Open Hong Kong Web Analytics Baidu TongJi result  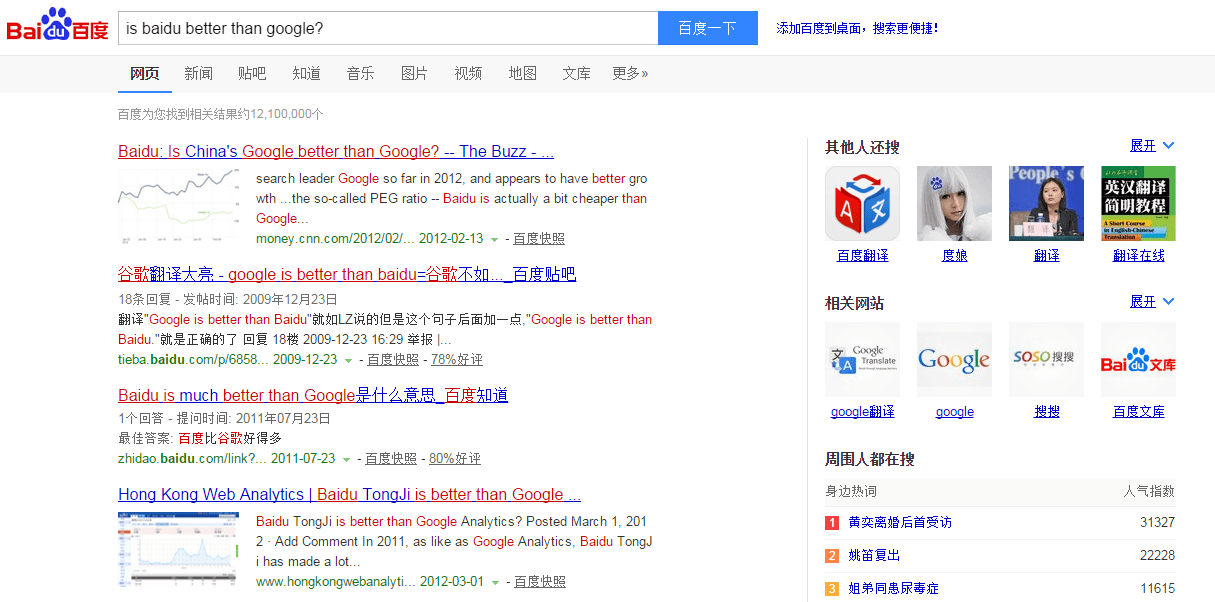pyautogui.click(x=349, y=494)
